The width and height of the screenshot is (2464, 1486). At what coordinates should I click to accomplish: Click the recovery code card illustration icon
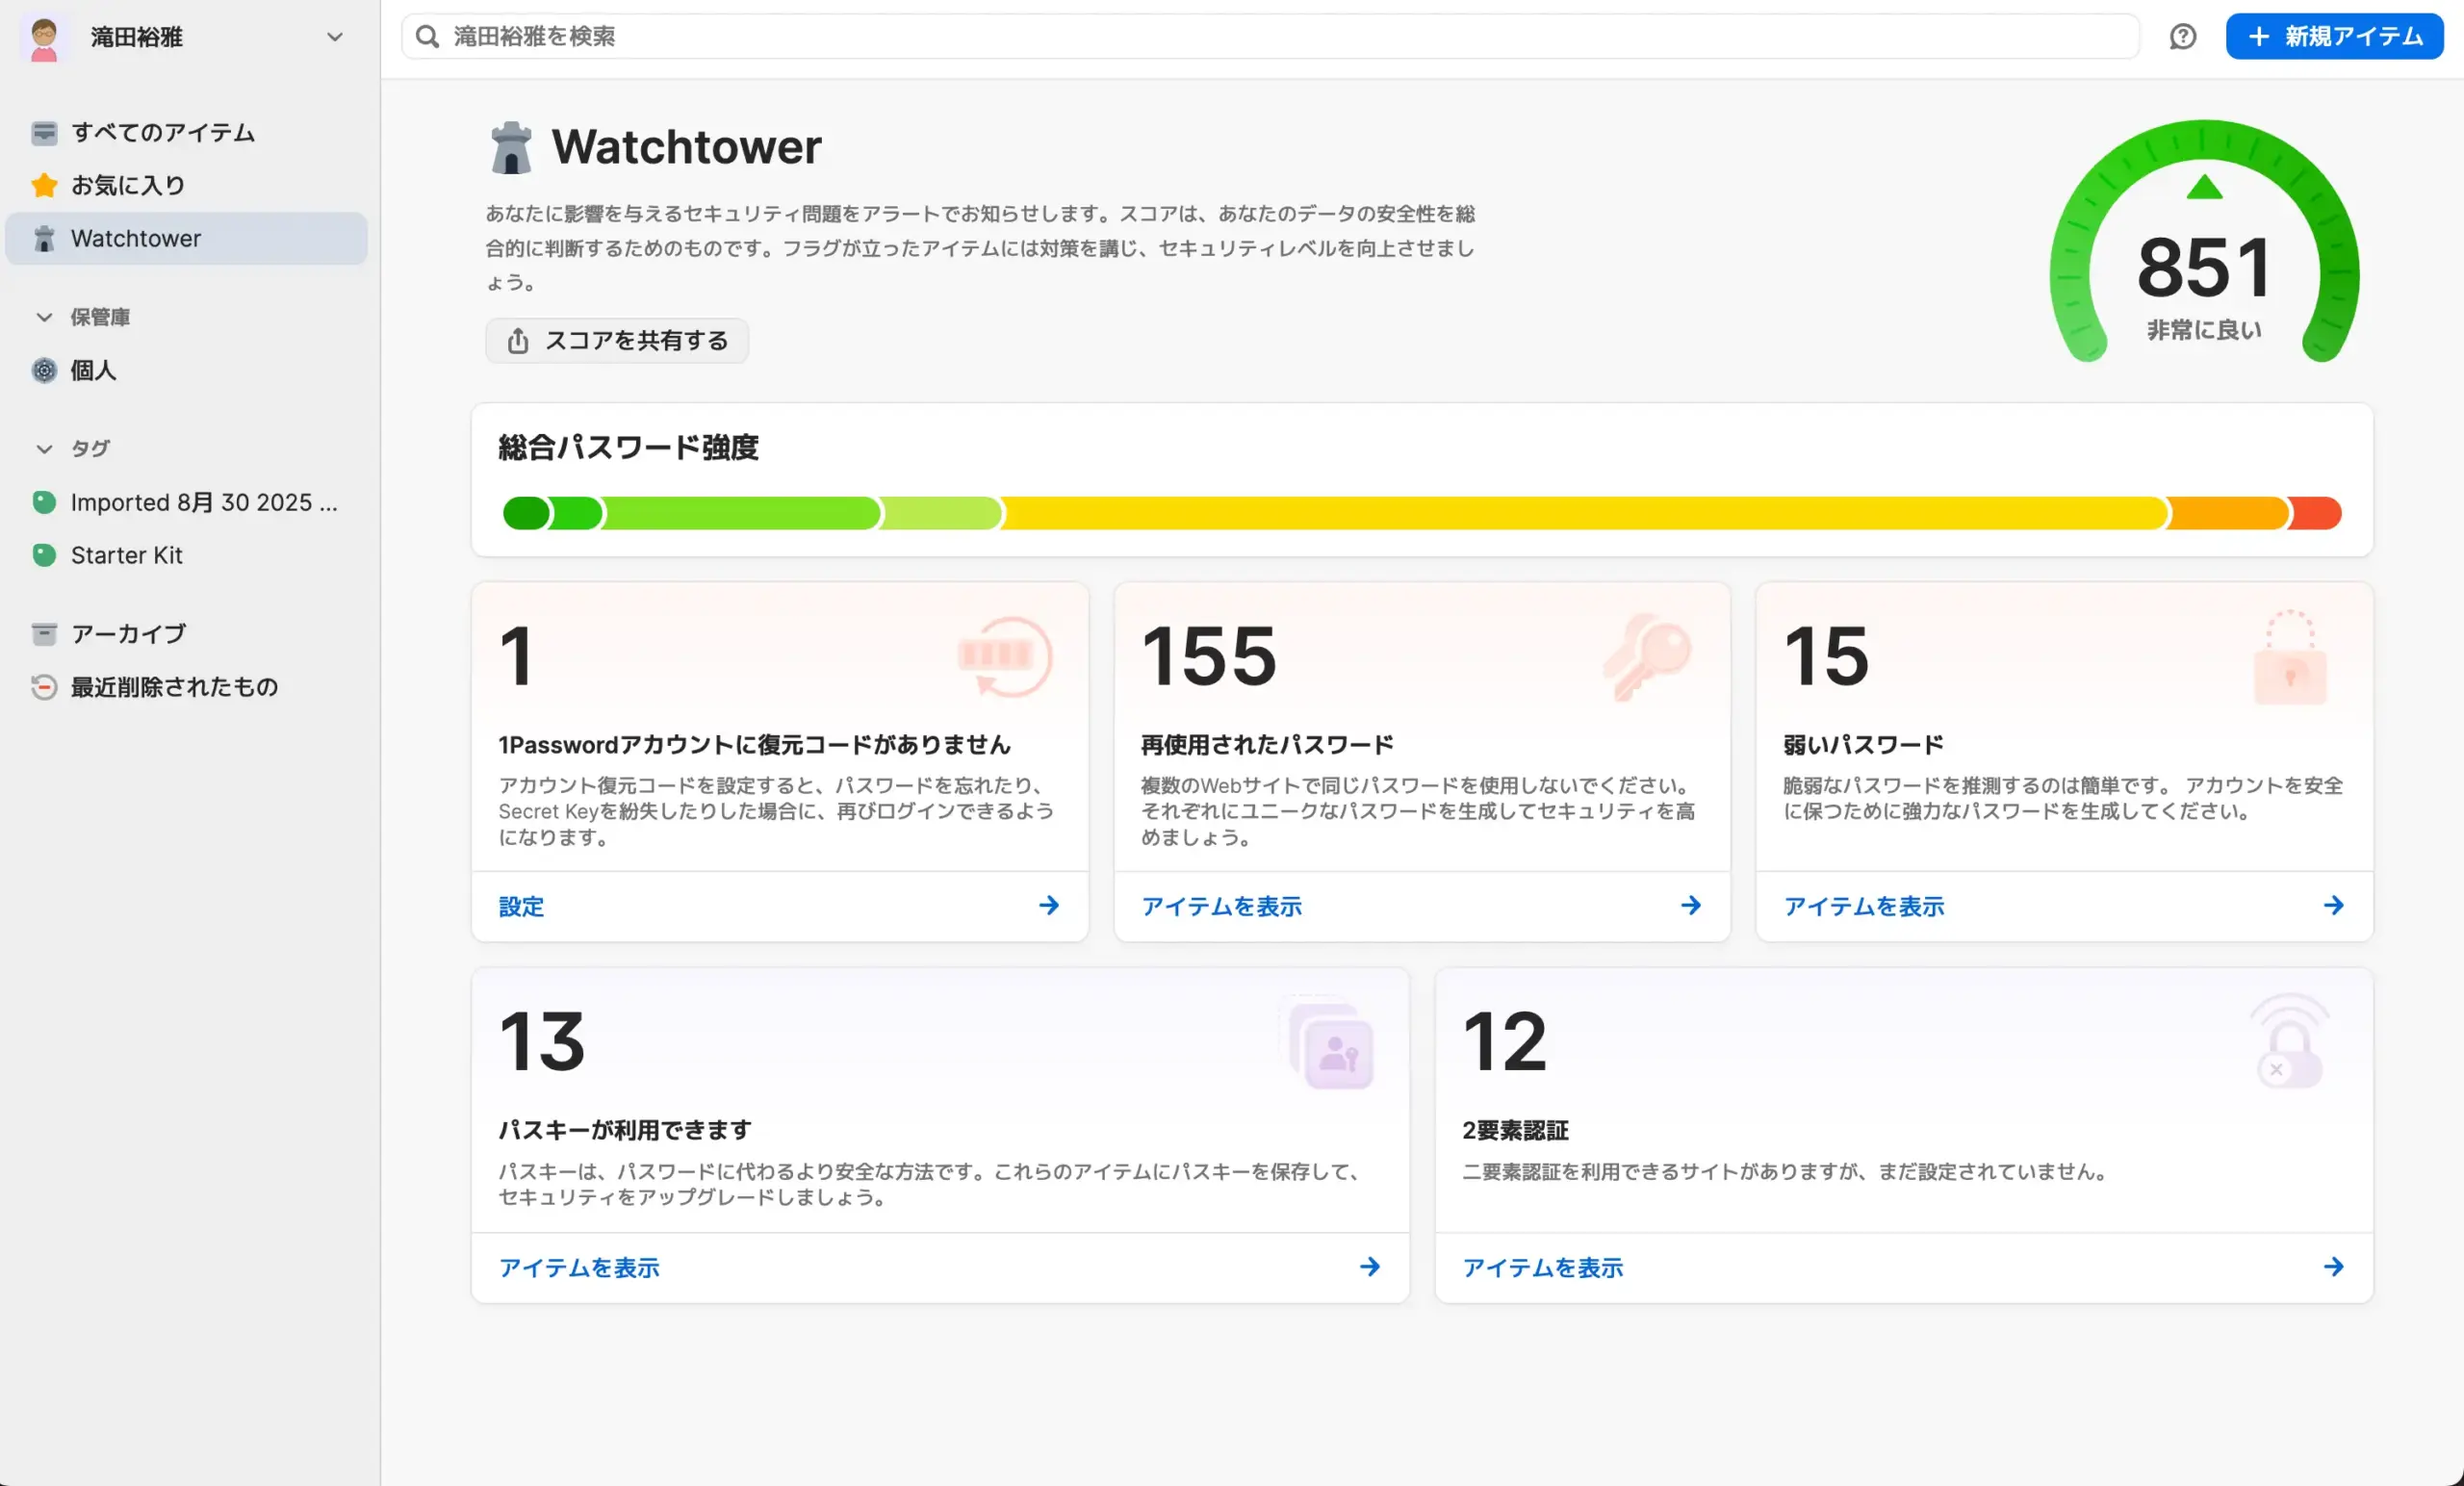[1005, 656]
